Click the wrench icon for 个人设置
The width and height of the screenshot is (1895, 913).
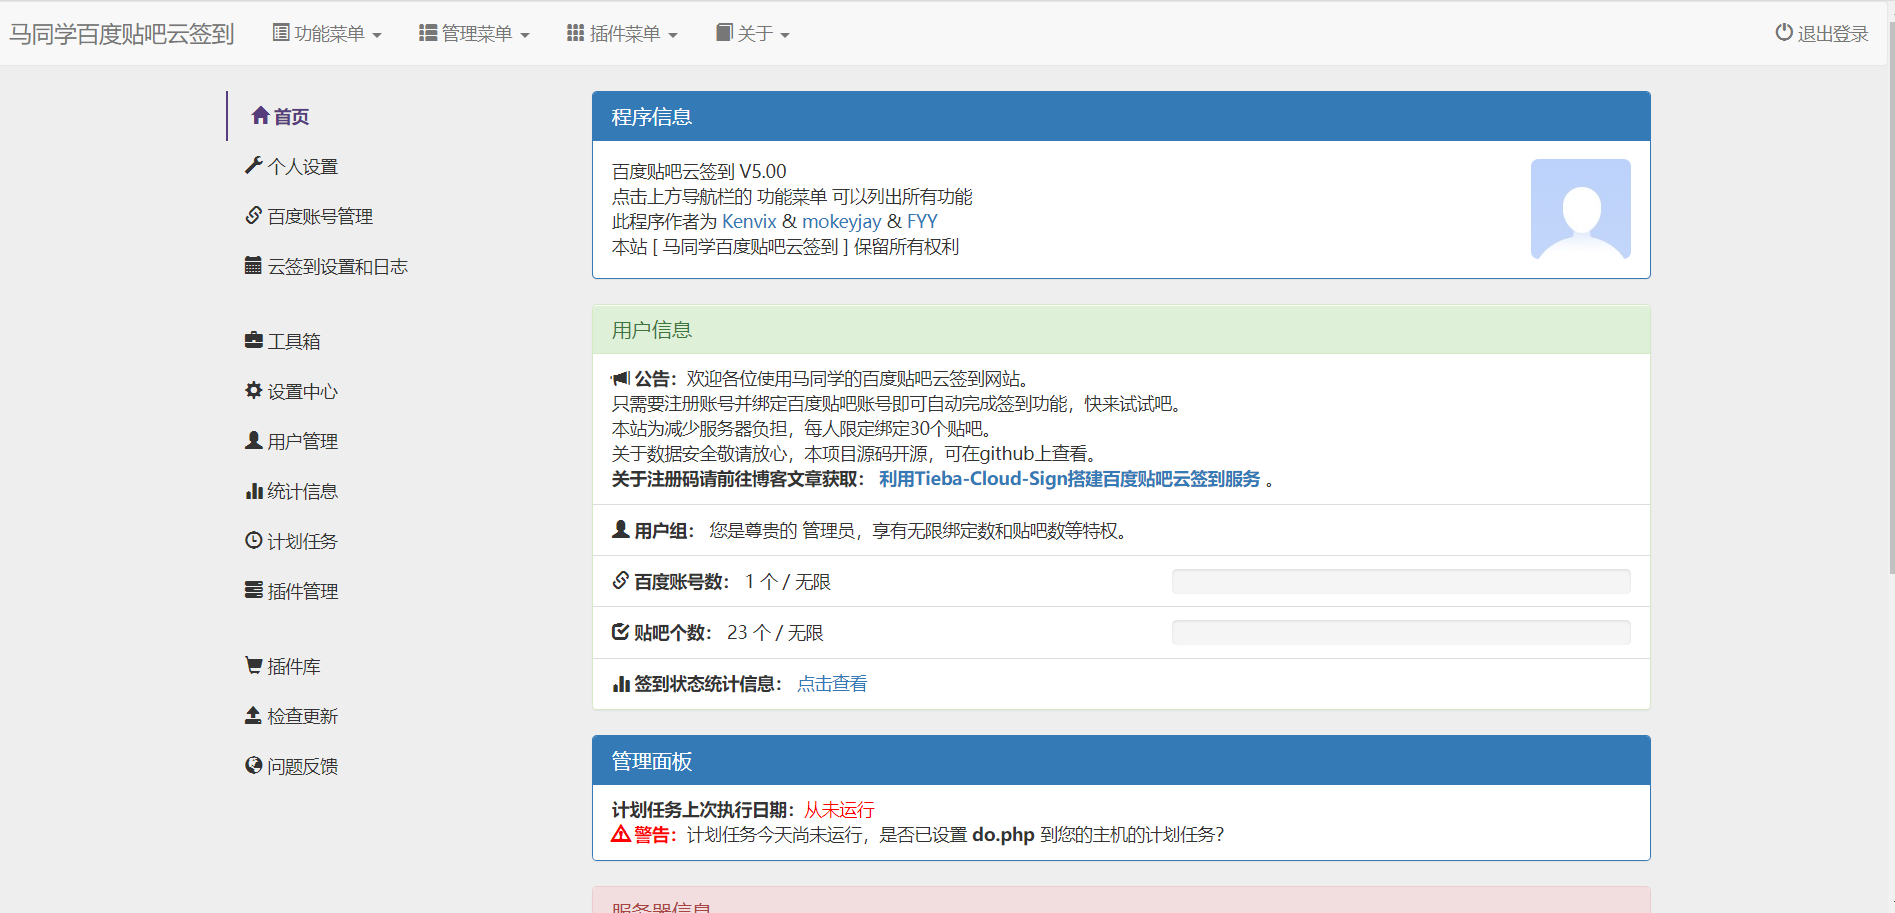pos(254,166)
